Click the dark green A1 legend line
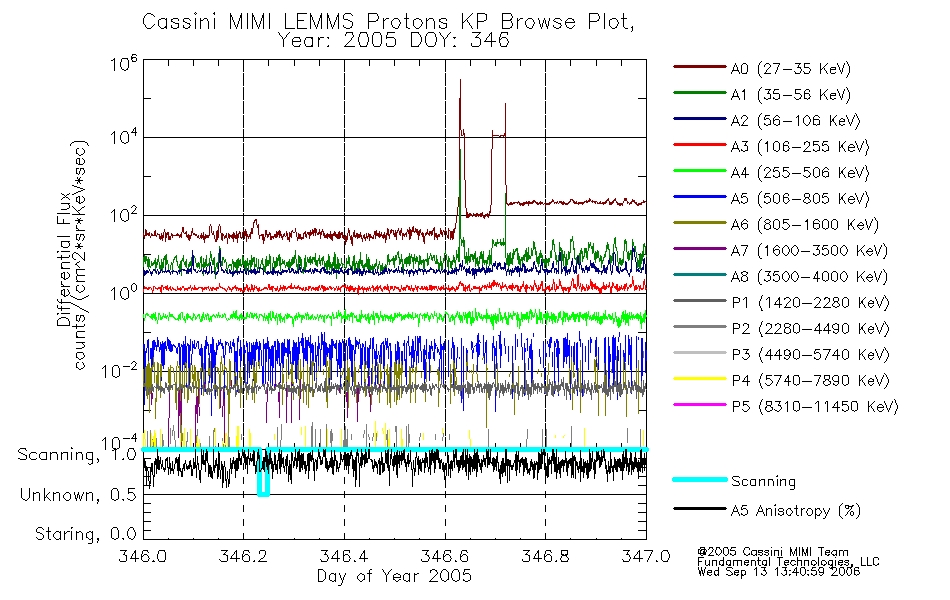950x600 pixels. point(699,93)
